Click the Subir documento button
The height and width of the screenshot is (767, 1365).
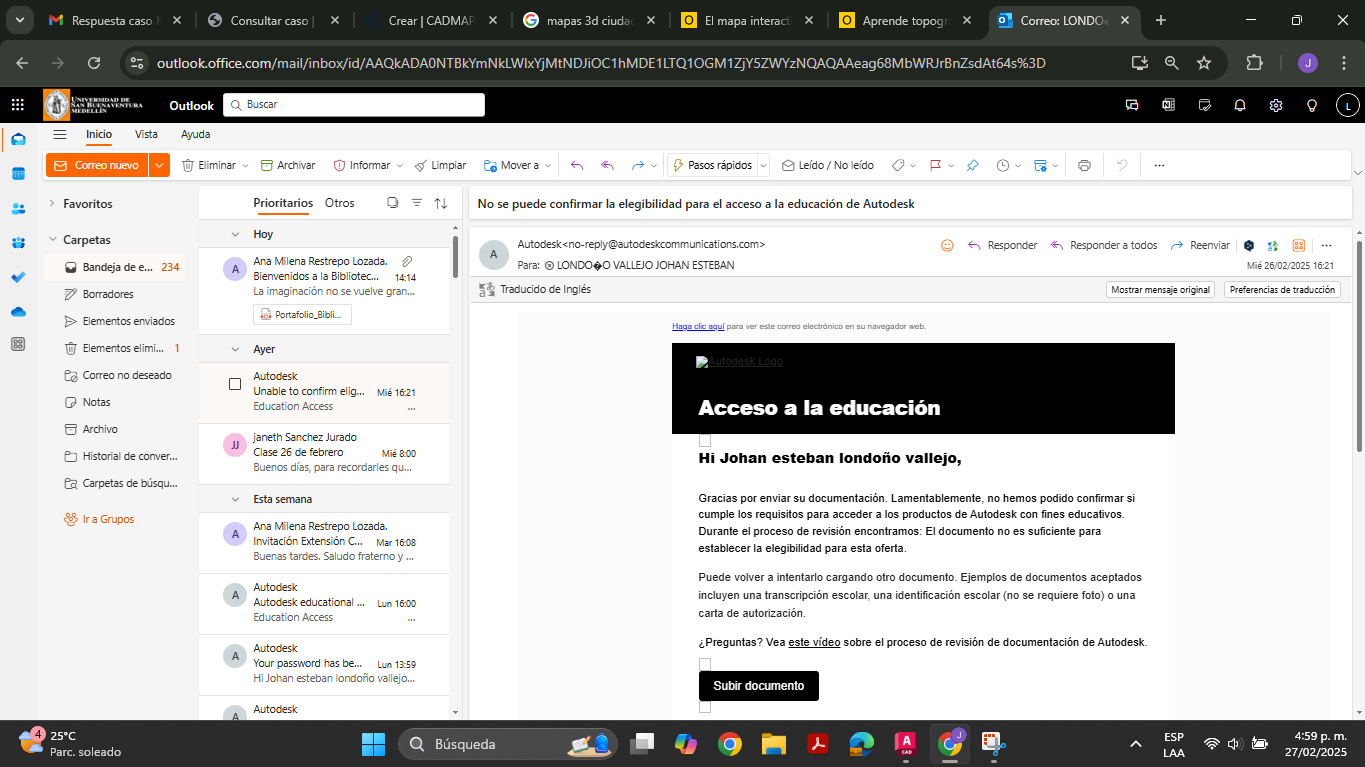[759, 686]
